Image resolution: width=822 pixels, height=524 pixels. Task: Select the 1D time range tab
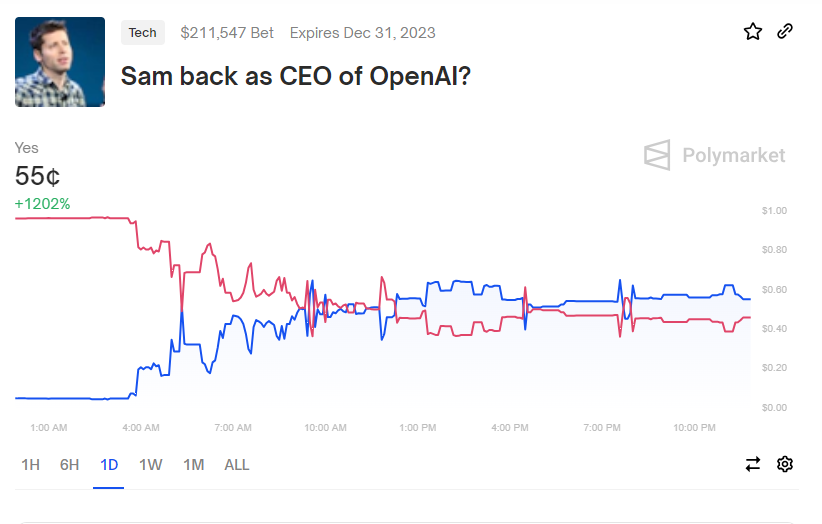pos(109,465)
